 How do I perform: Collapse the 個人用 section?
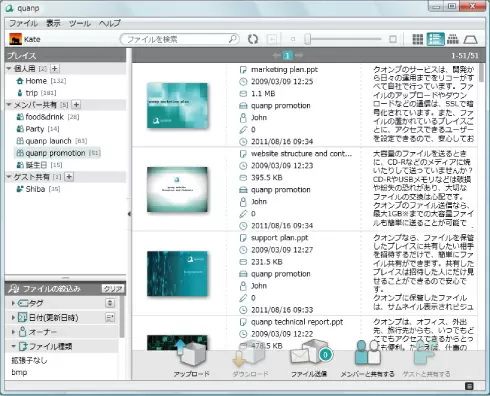[x=9, y=68]
